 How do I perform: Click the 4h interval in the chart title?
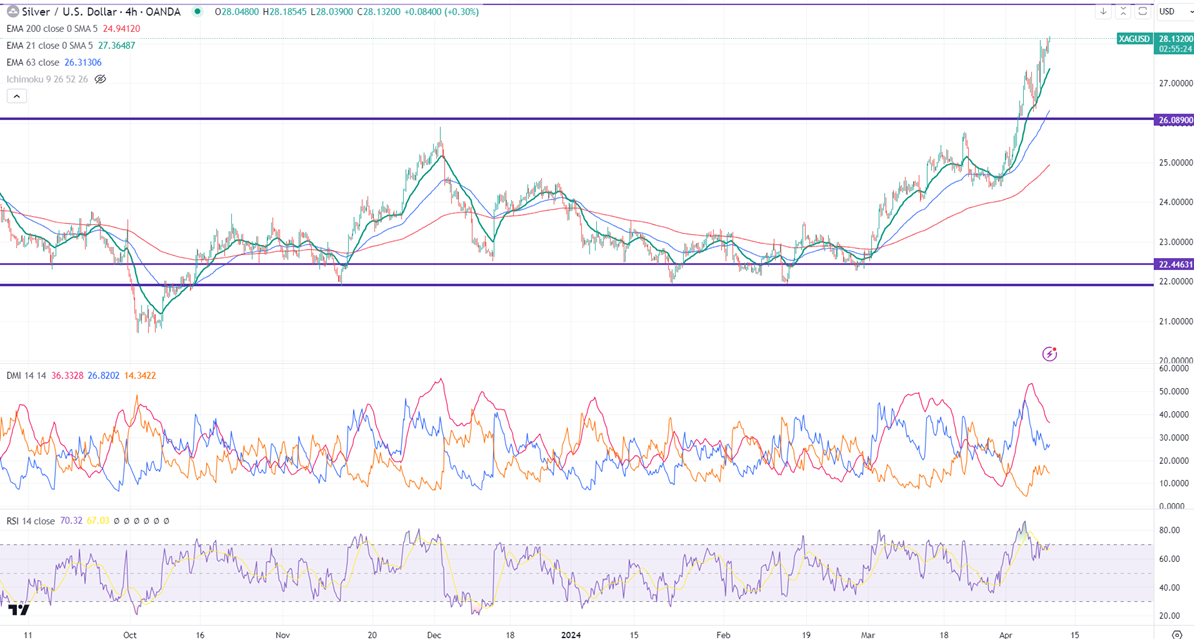pyautogui.click(x=131, y=11)
